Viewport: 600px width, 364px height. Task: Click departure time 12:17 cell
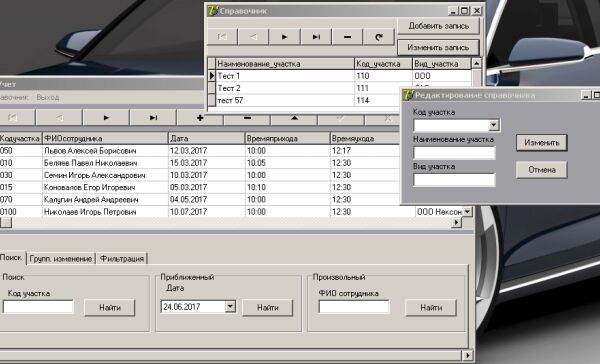[365, 151]
